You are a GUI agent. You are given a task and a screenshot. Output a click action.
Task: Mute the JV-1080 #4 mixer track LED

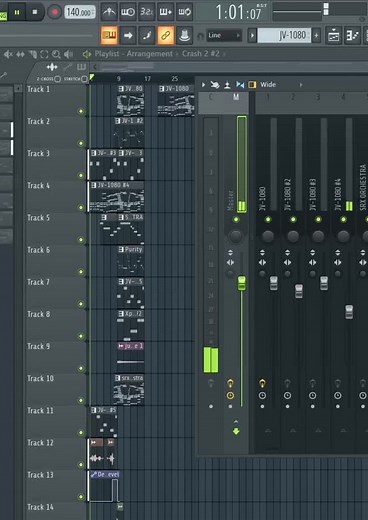click(343, 219)
